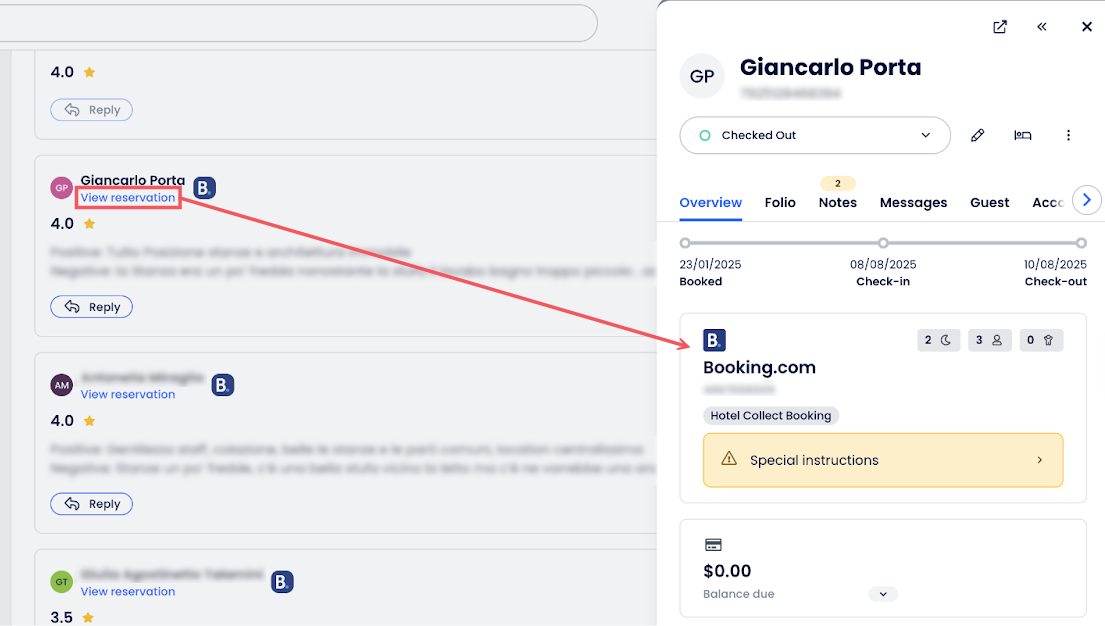Click the GP avatar in panel header
The height and width of the screenshot is (626, 1105).
tap(701, 76)
